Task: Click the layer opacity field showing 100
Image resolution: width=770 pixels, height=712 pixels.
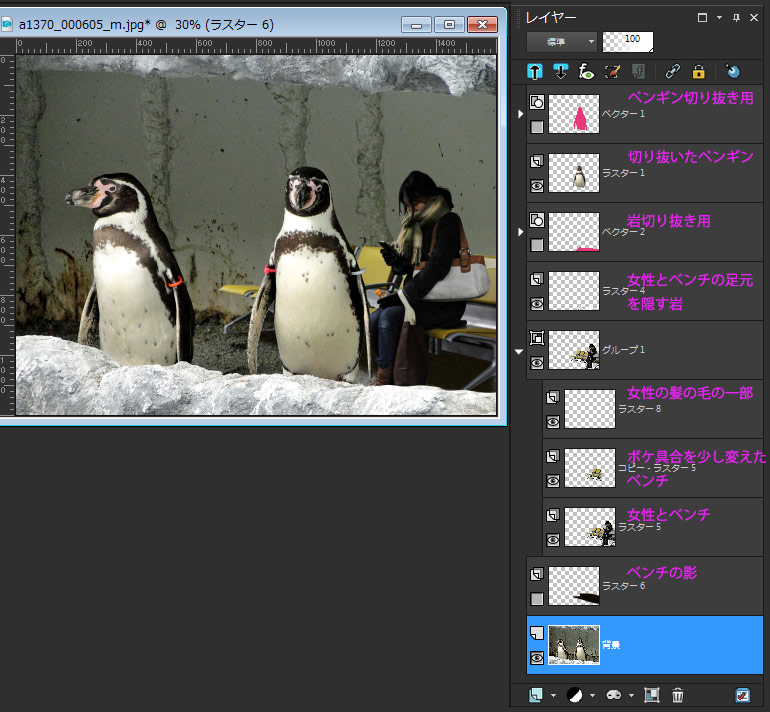Action: (x=627, y=42)
